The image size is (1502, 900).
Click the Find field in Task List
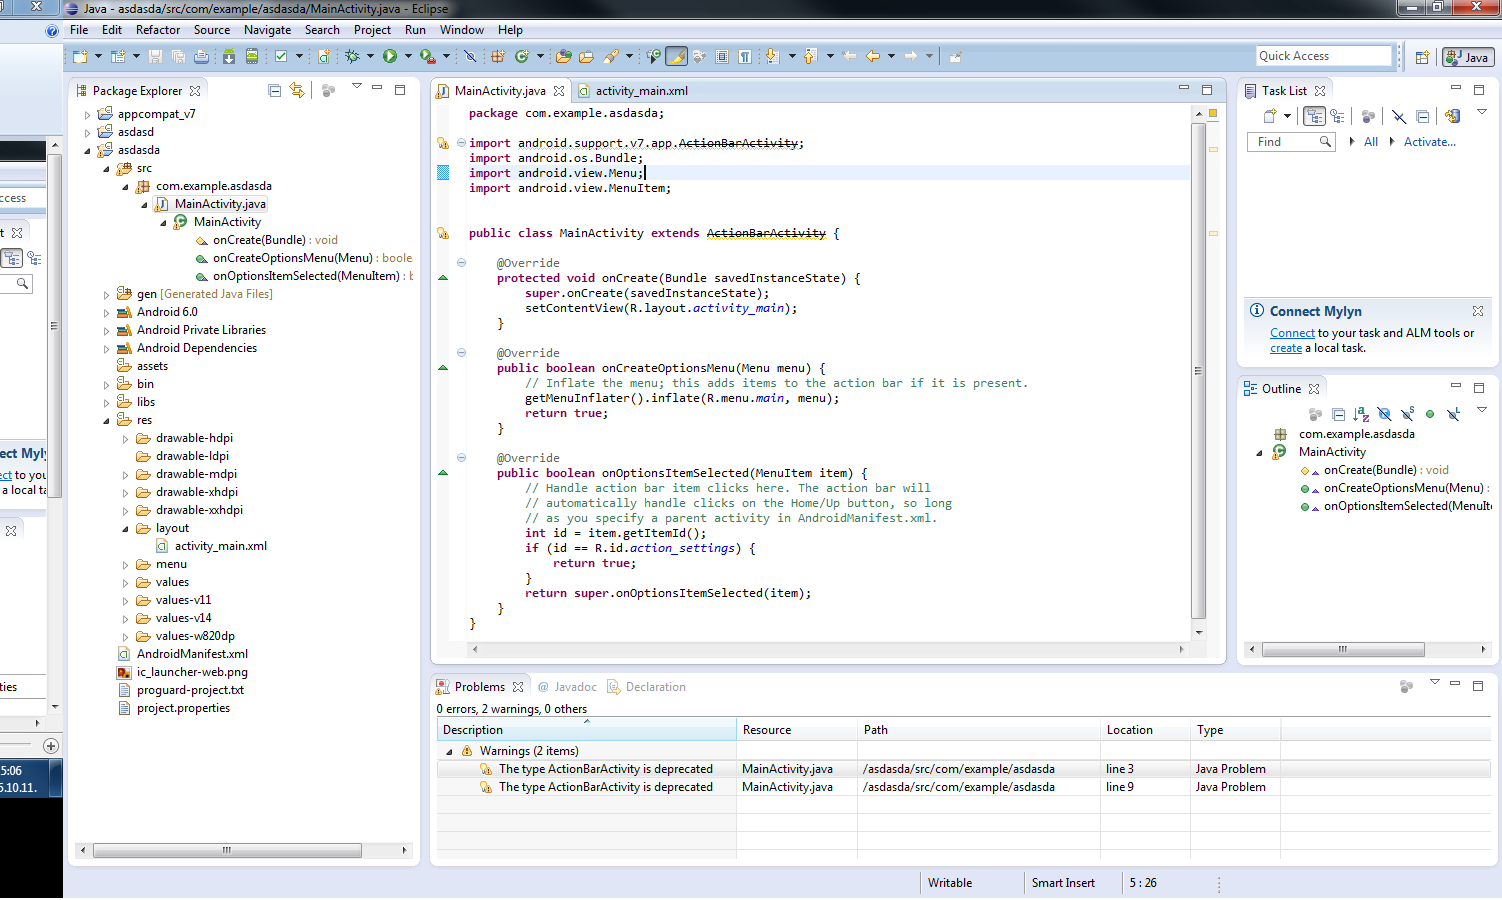point(1291,142)
